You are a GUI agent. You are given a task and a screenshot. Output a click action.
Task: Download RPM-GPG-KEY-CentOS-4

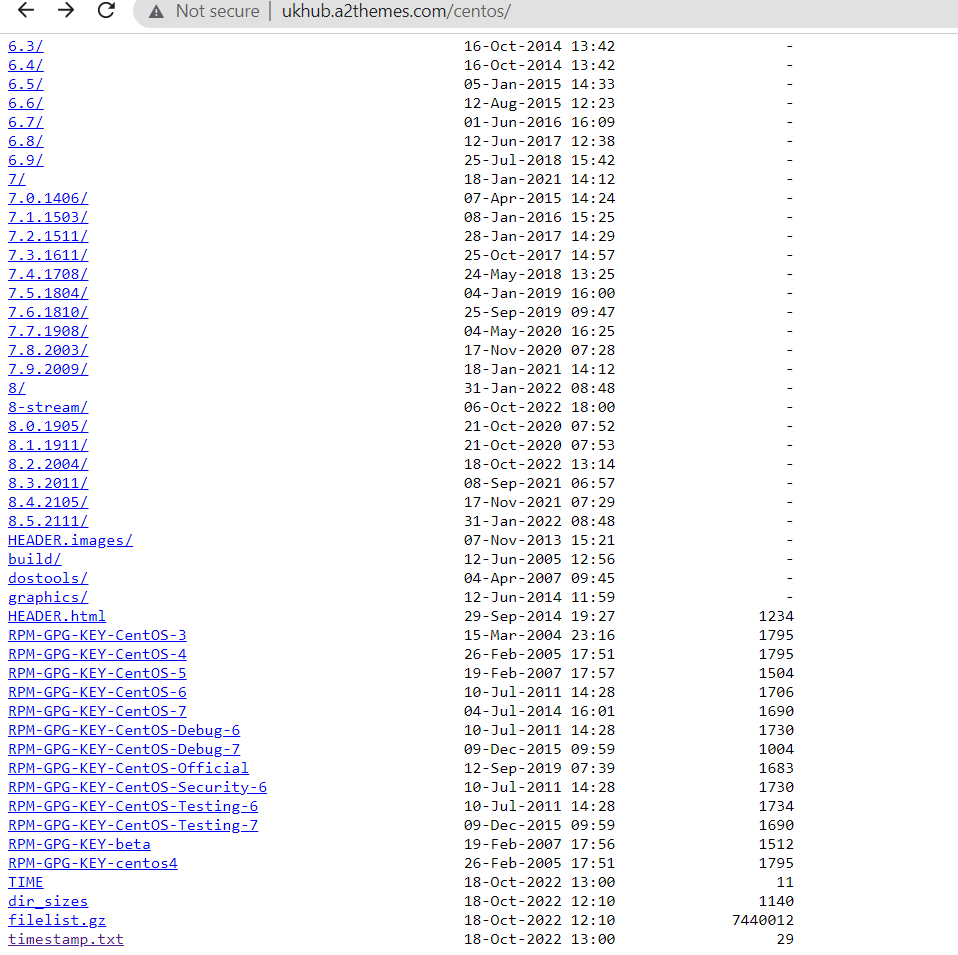97,654
